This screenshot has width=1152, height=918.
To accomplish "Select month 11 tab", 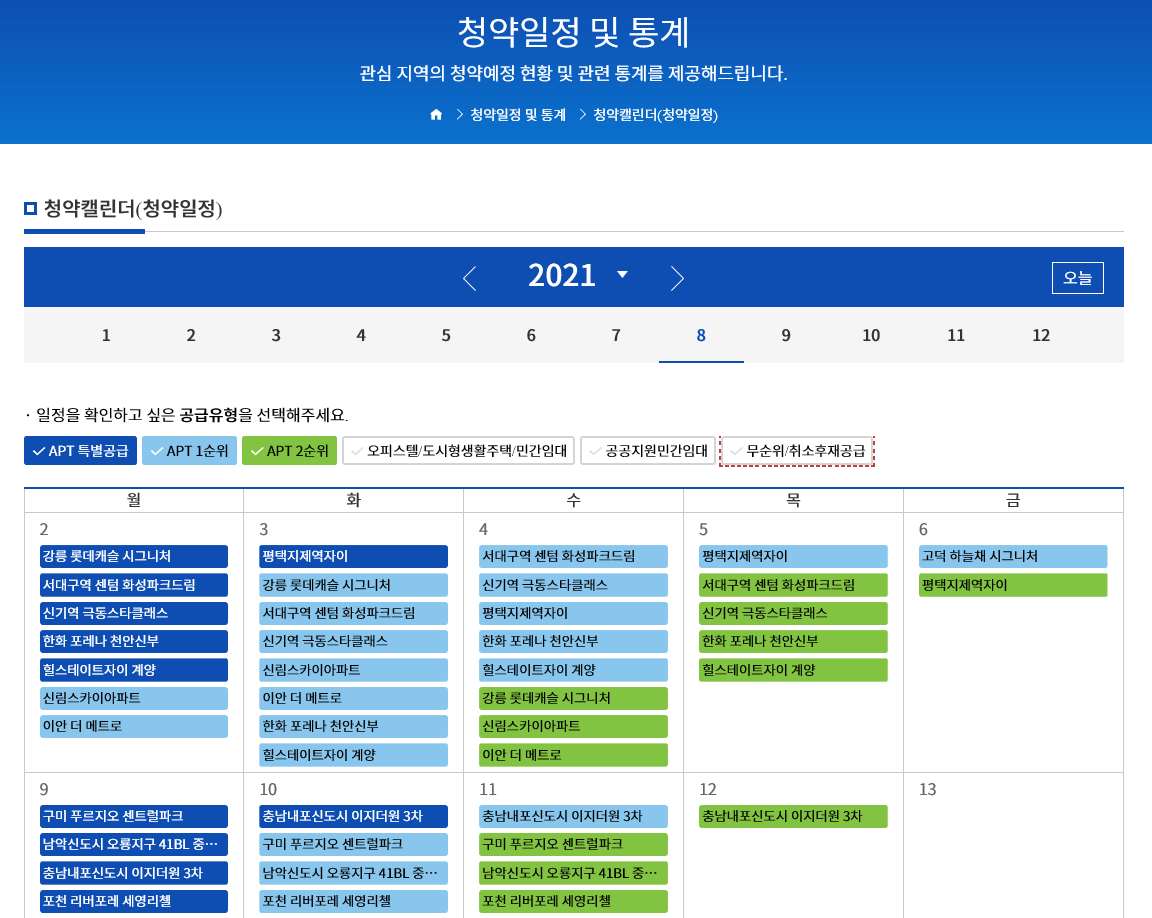I will click(x=956, y=335).
